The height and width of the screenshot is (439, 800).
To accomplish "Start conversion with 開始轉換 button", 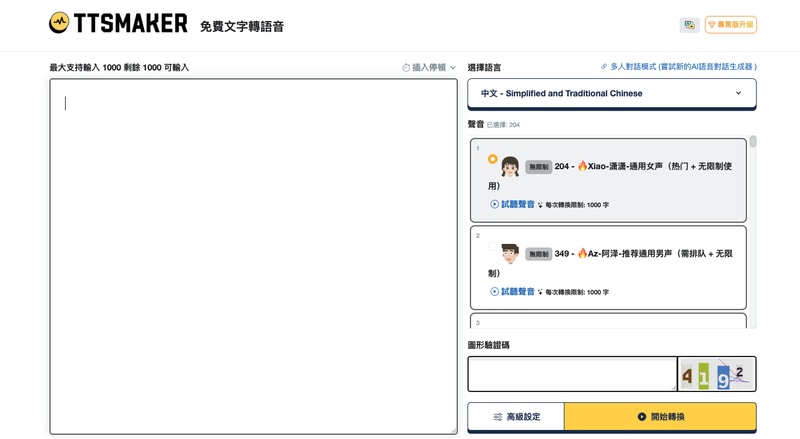I will 660,417.
